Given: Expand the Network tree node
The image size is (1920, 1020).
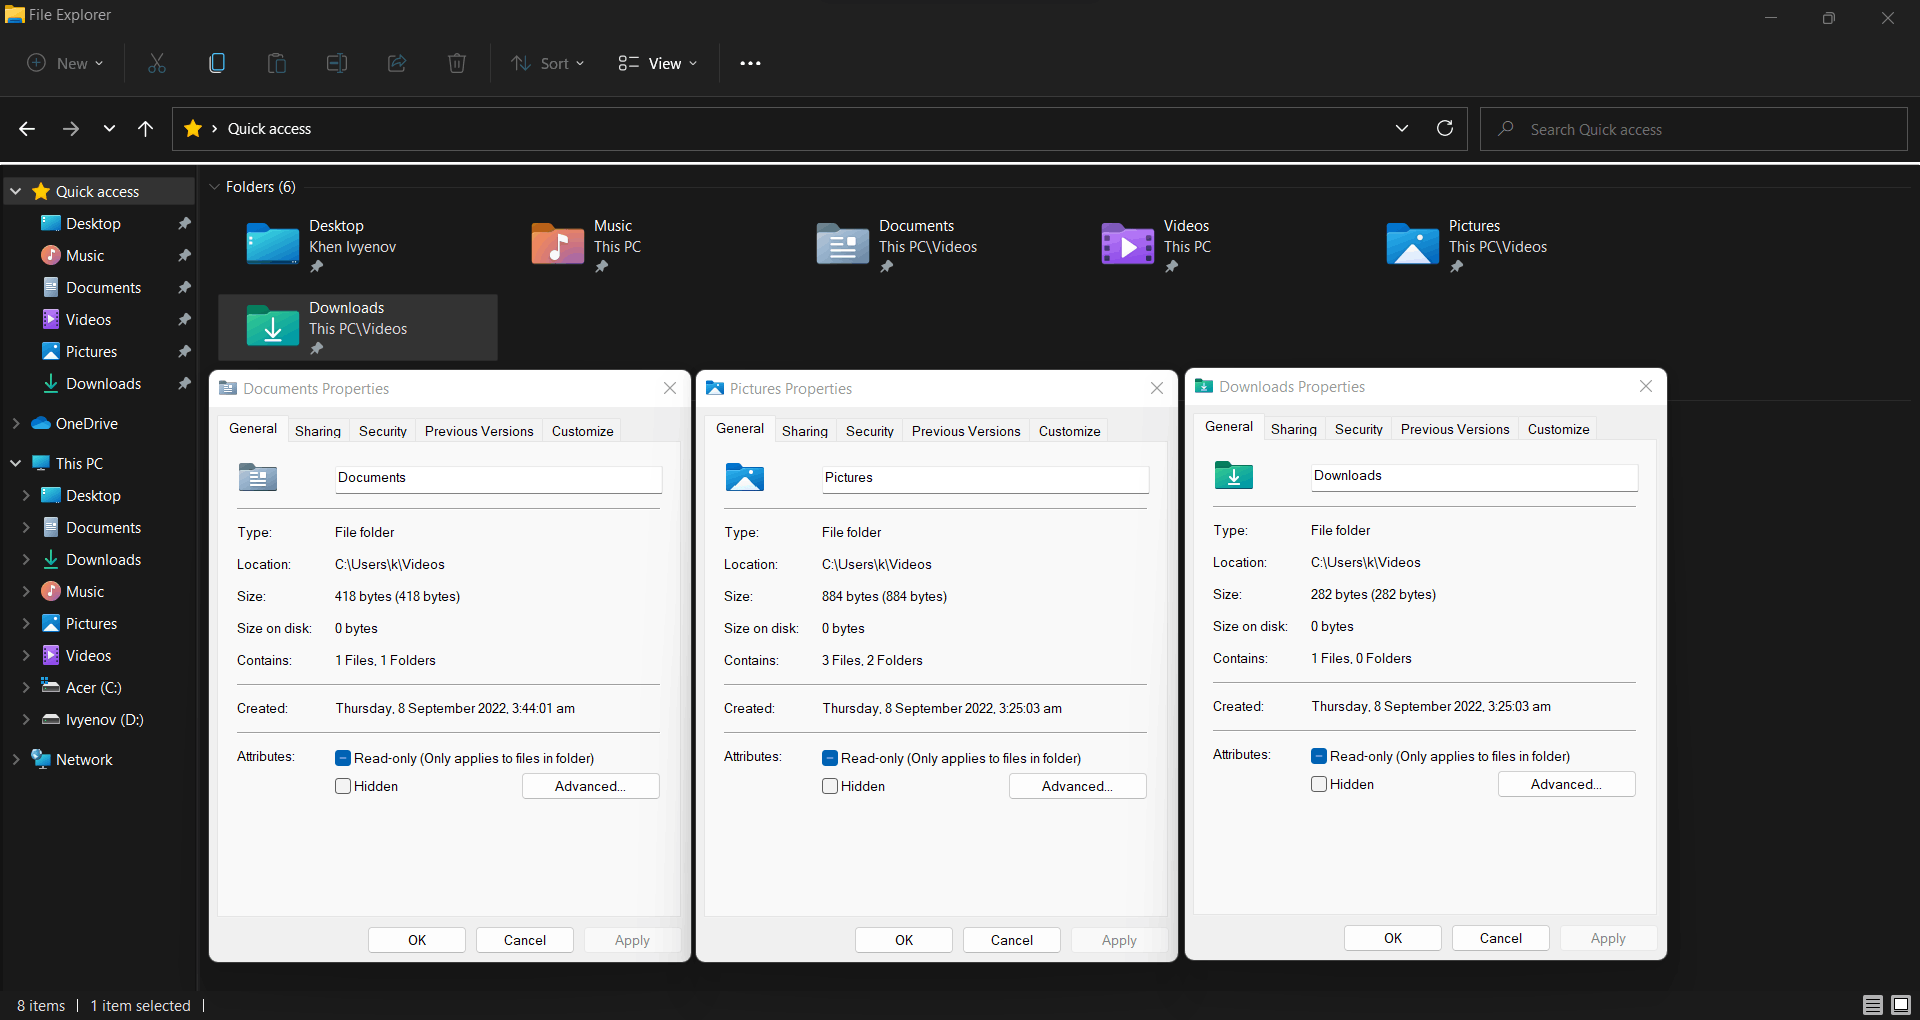Looking at the screenshot, I should pos(16,760).
